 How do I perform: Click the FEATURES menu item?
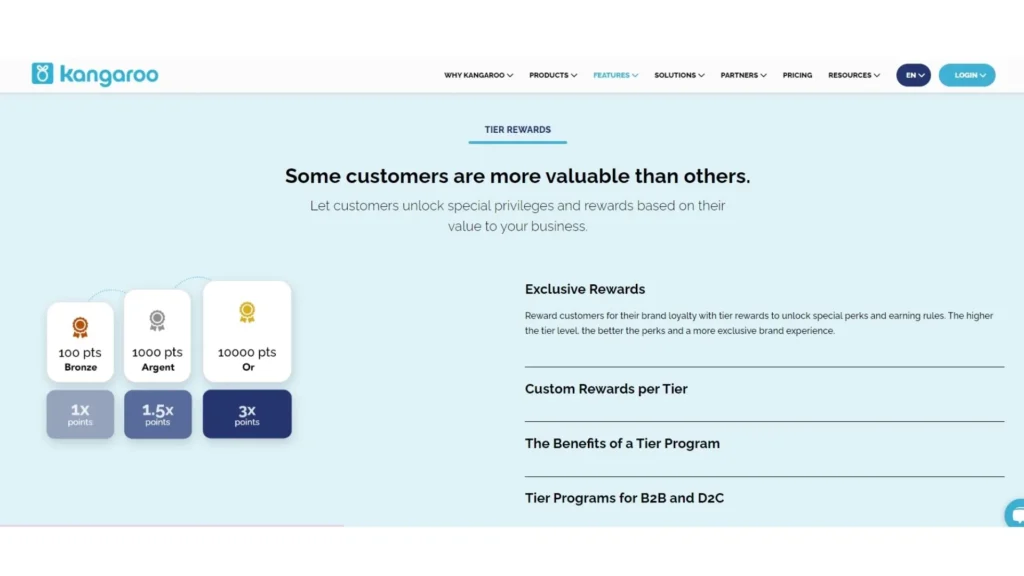tap(614, 75)
